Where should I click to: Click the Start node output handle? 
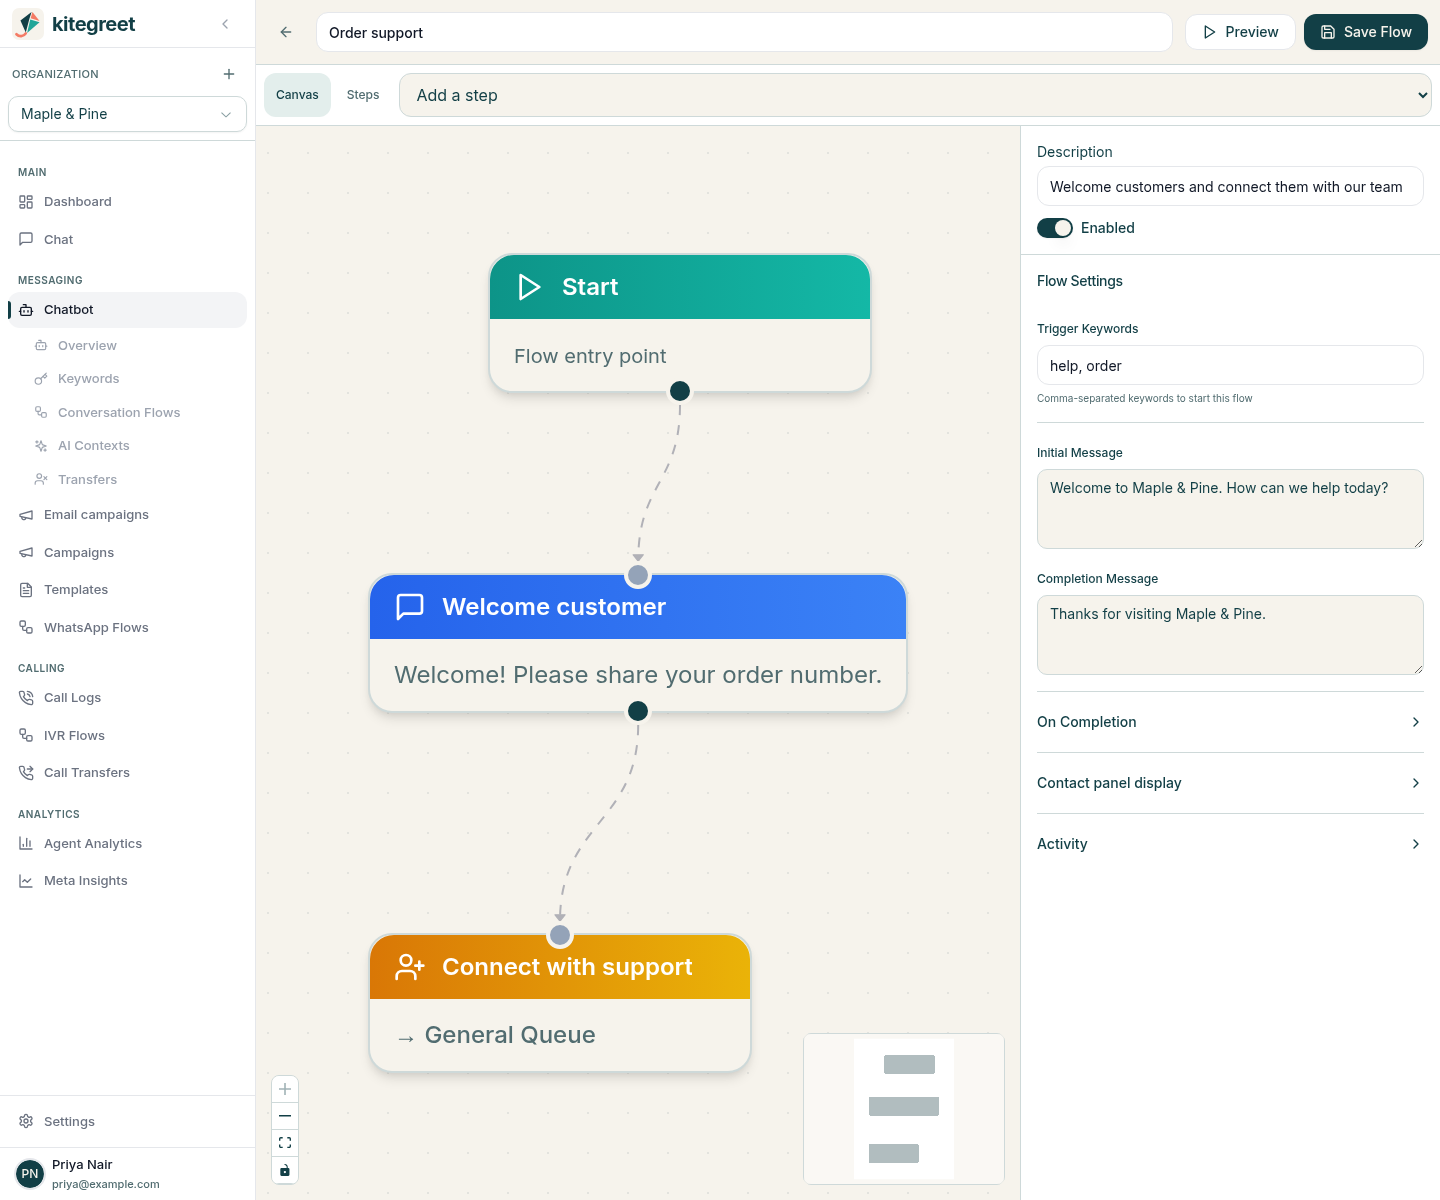point(680,391)
